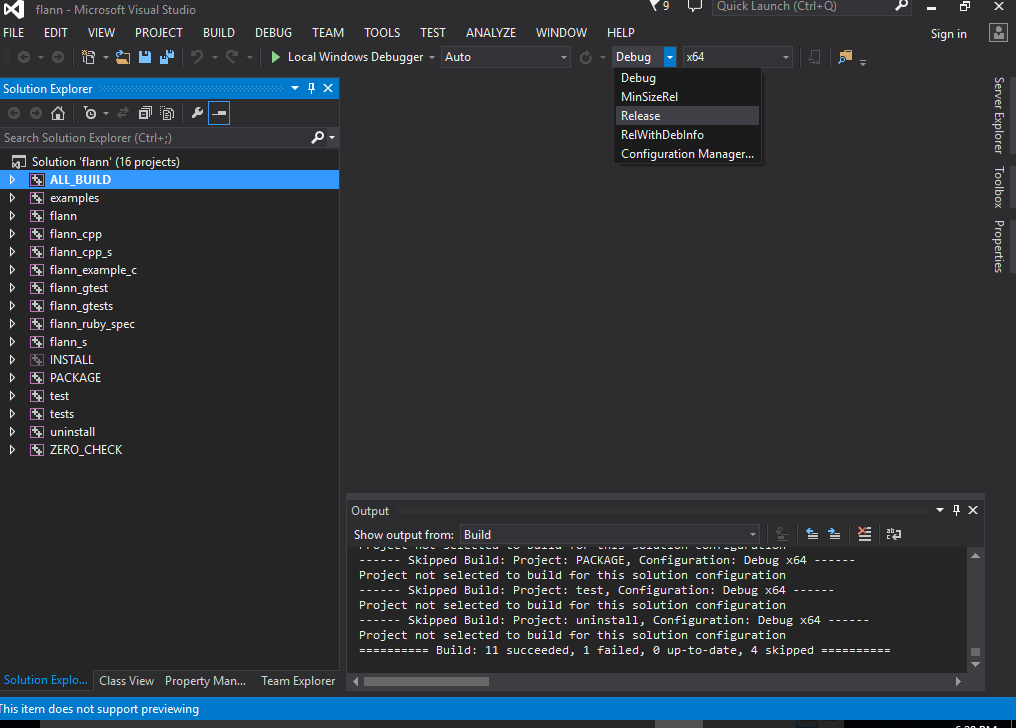Click the Quick Launch magnifier icon
Screen dimensions: 1016x728
(901, 6)
